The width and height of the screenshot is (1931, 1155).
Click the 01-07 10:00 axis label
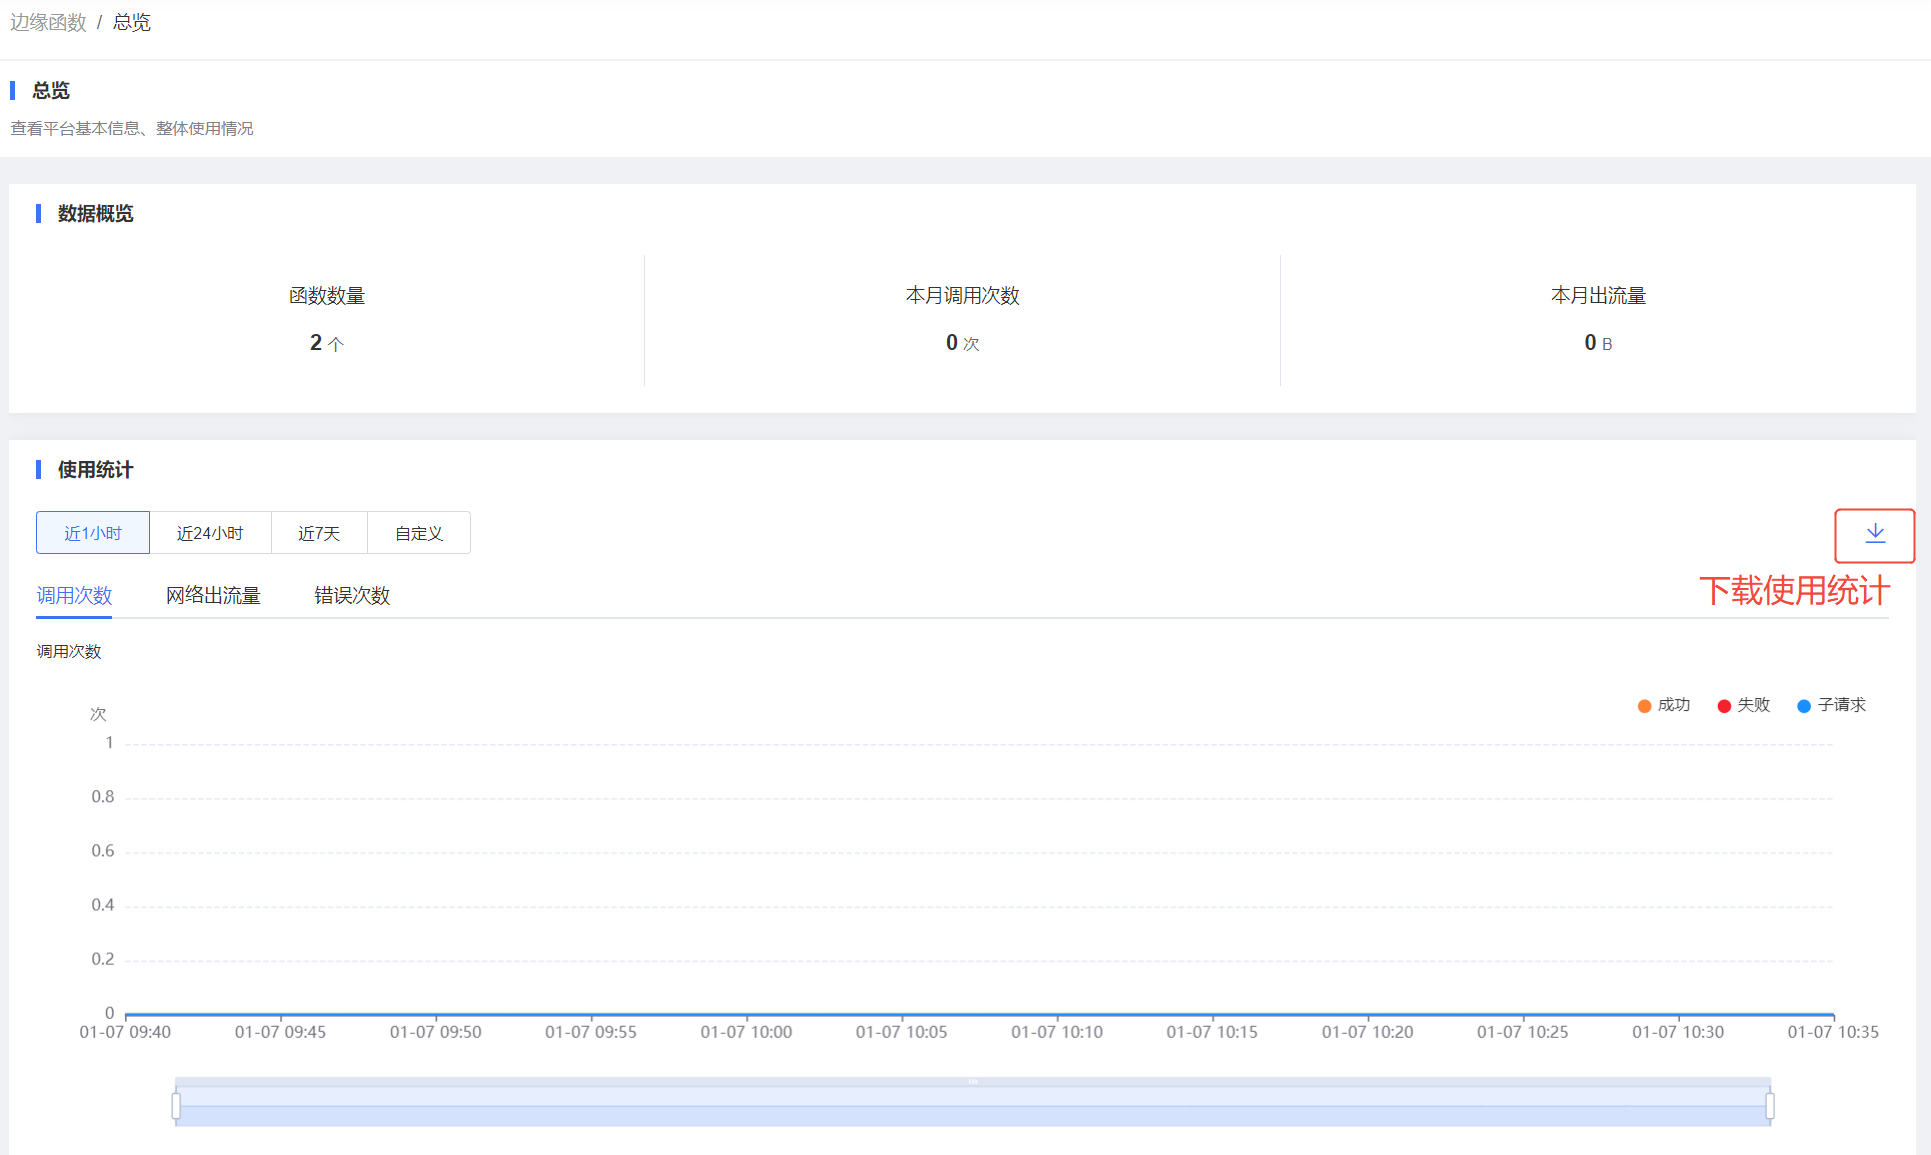coord(746,1032)
